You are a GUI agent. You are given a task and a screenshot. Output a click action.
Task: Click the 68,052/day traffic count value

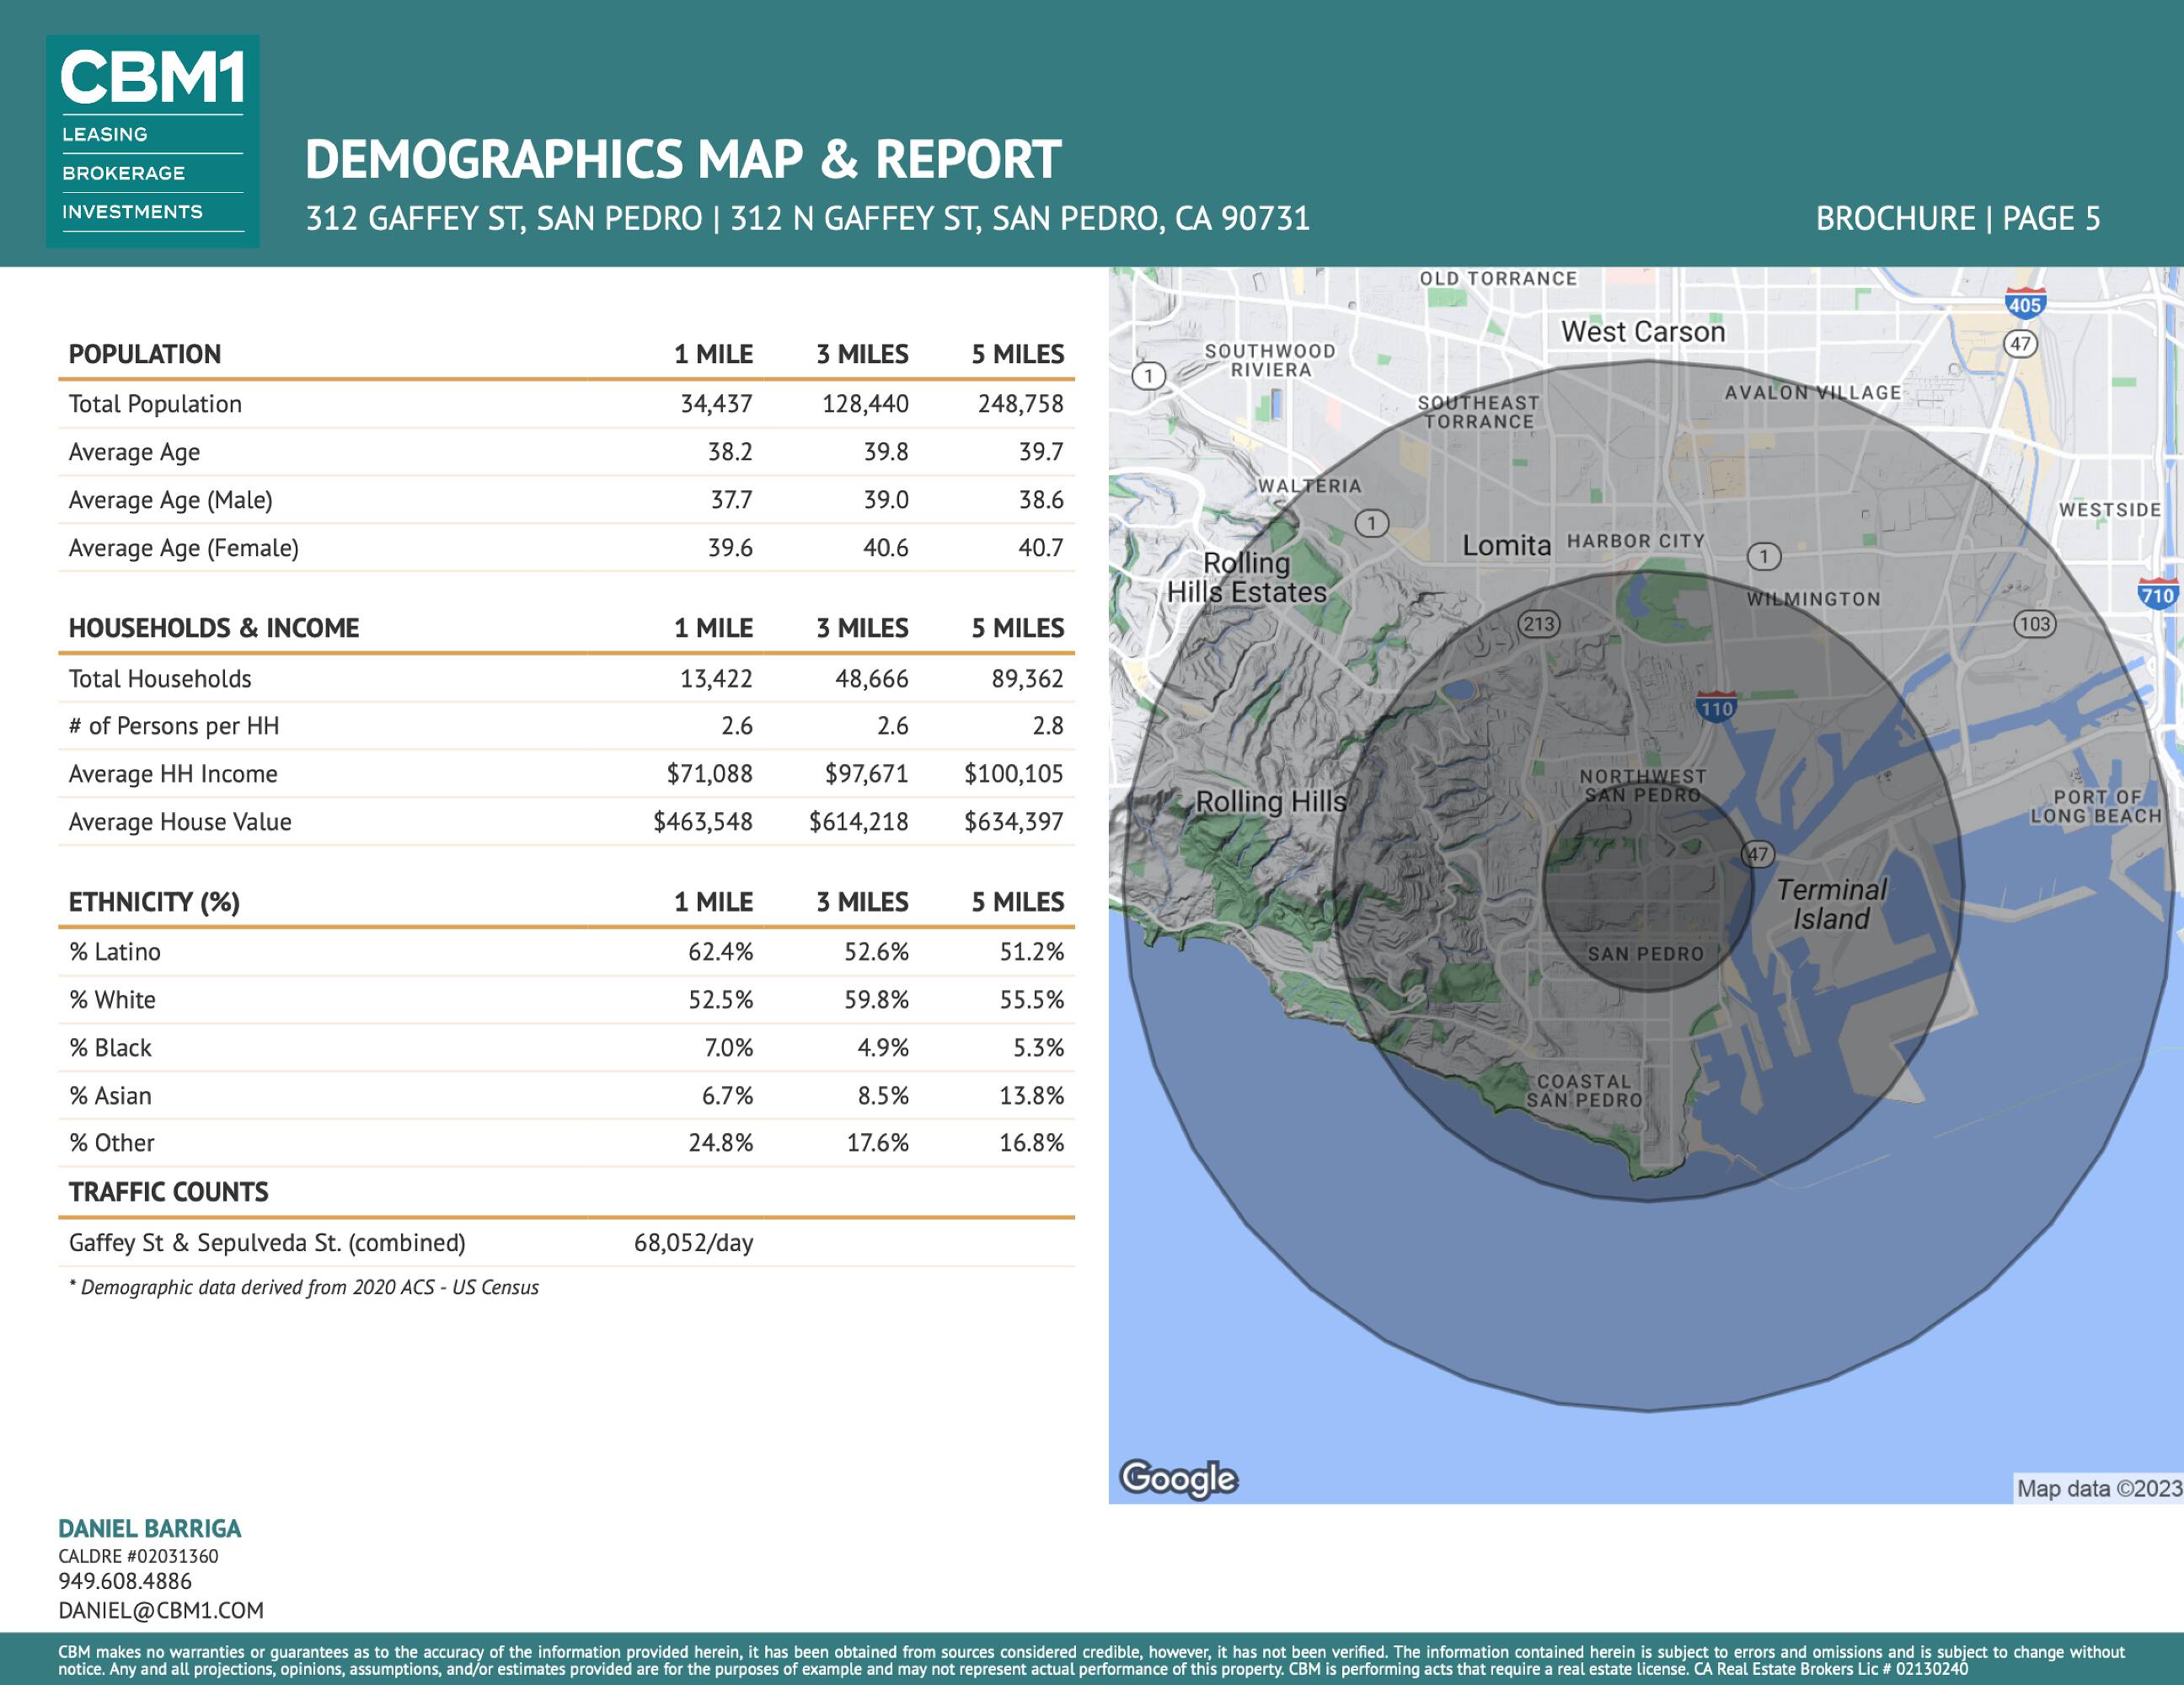[x=693, y=1243]
